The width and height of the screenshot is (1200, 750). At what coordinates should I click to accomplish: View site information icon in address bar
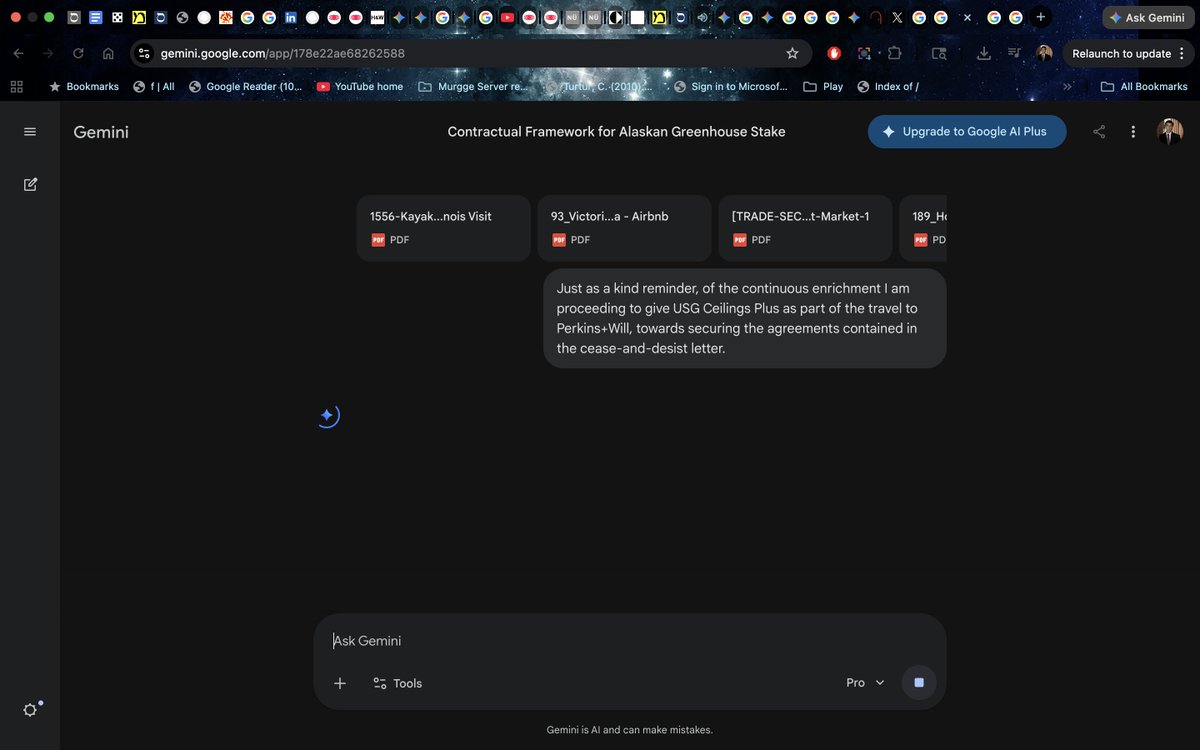[x=144, y=53]
